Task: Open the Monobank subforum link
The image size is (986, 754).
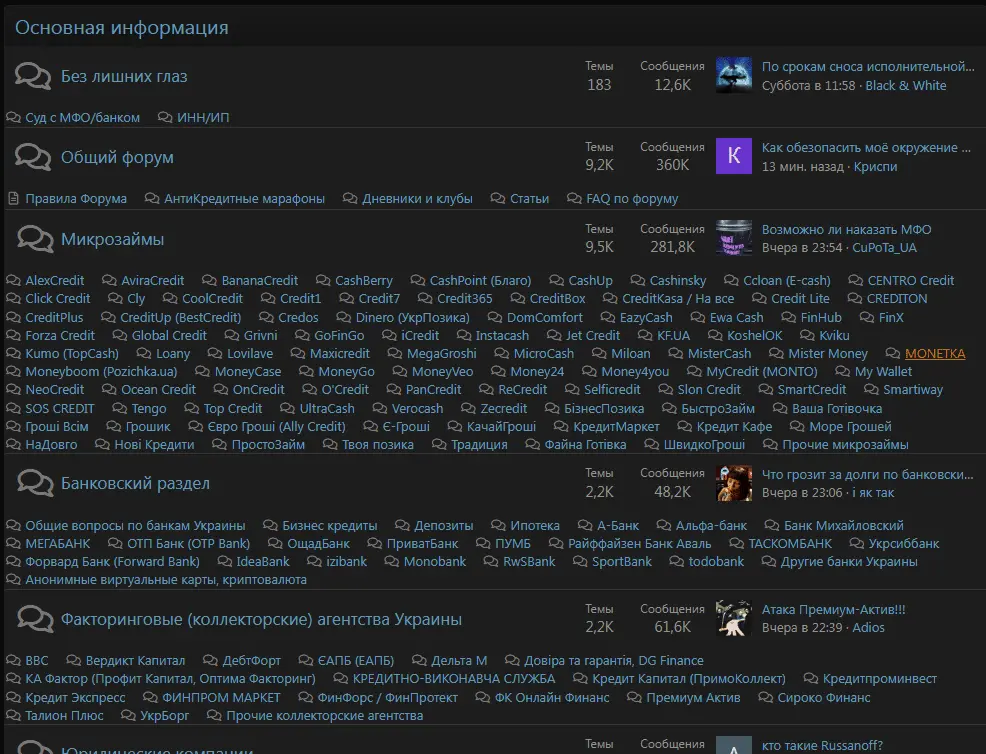Action: (x=434, y=562)
